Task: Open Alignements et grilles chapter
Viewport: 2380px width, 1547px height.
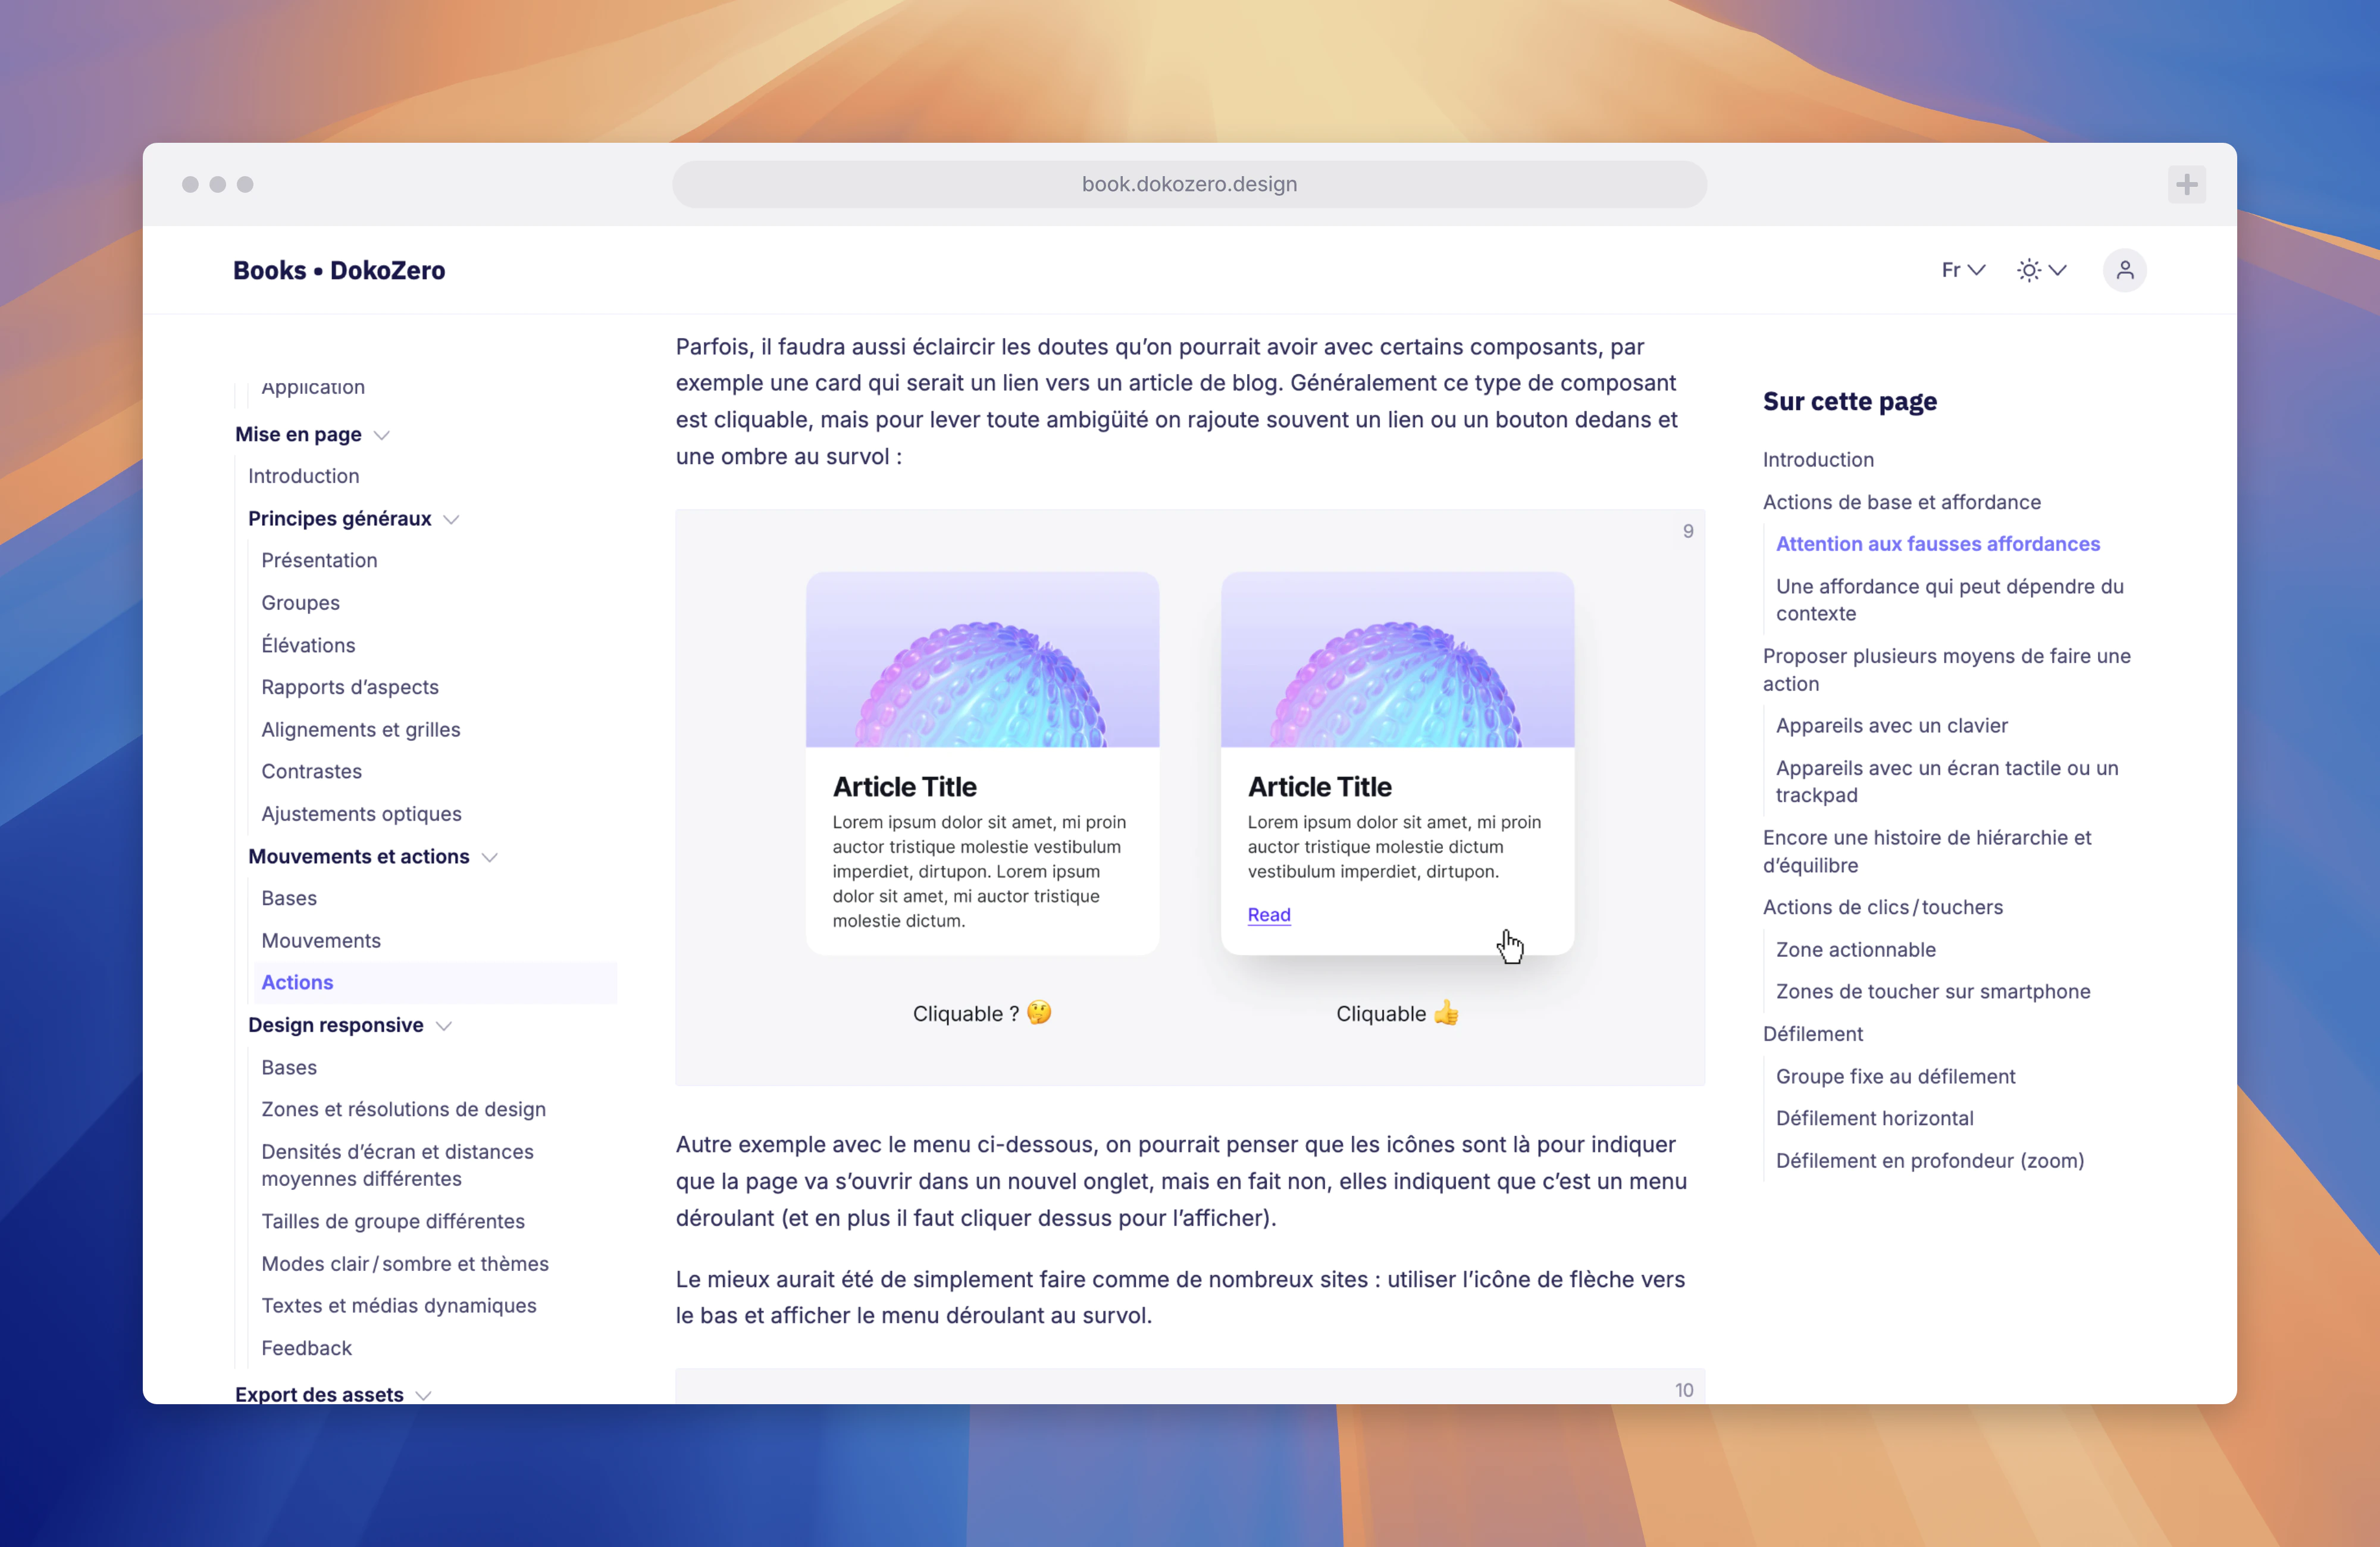Action: (361, 729)
